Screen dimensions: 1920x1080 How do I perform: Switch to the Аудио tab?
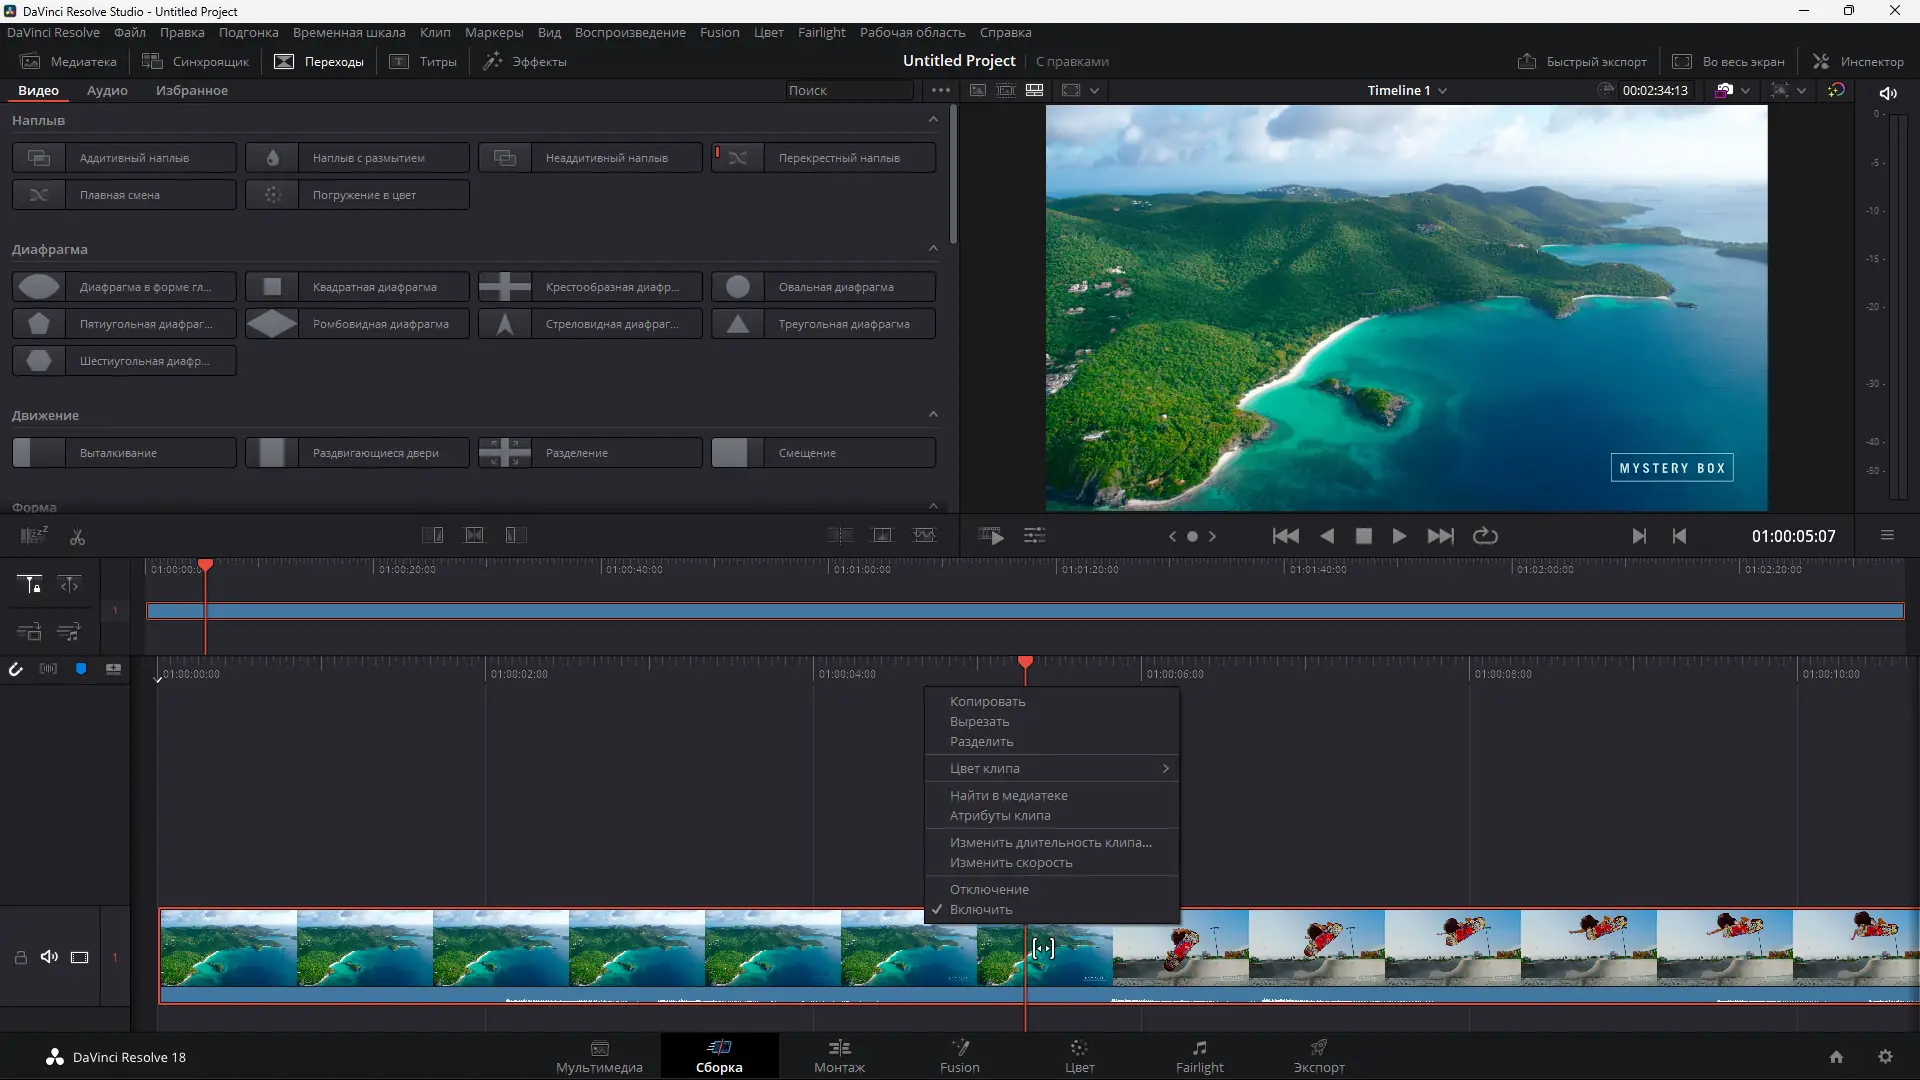point(105,90)
